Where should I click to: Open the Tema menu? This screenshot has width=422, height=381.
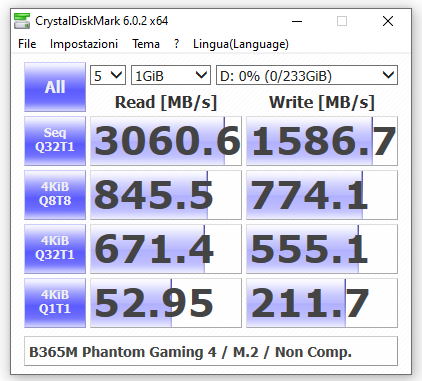tap(146, 44)
